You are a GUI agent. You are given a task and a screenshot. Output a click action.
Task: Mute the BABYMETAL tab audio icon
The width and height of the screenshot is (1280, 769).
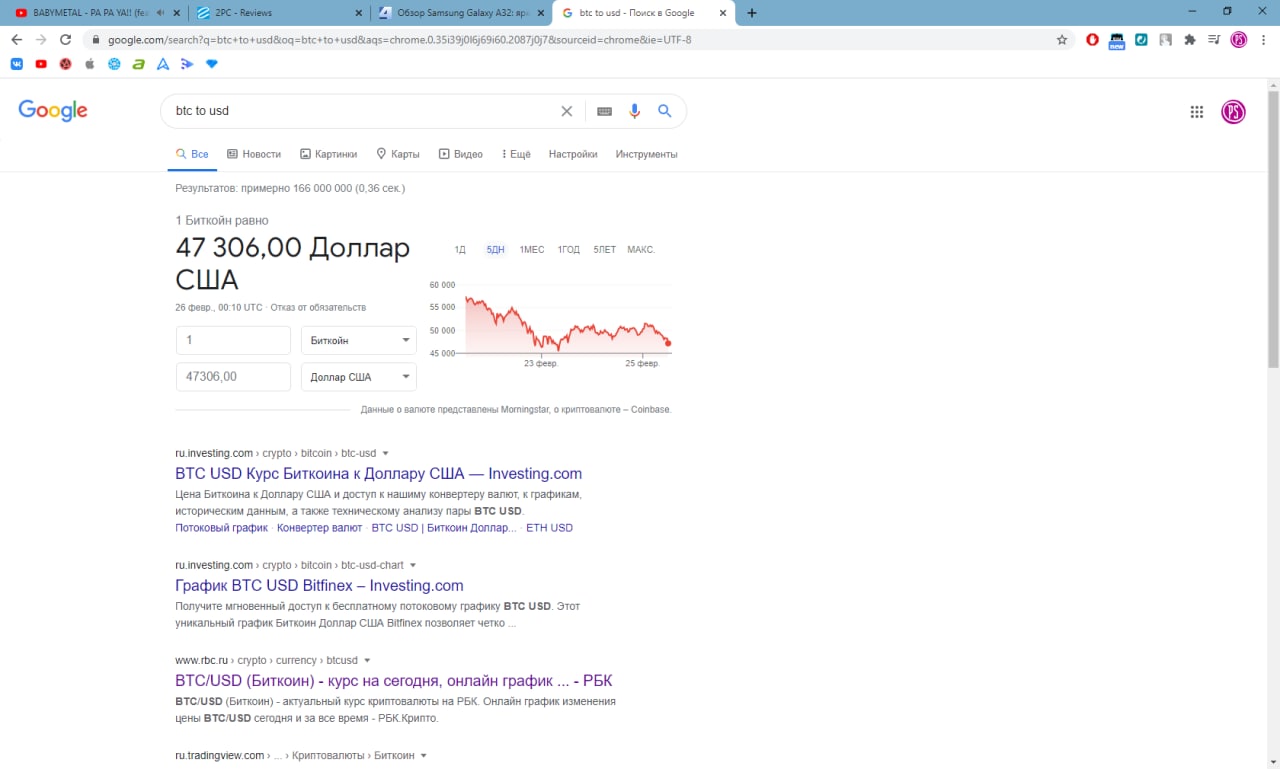click(161, 13)
